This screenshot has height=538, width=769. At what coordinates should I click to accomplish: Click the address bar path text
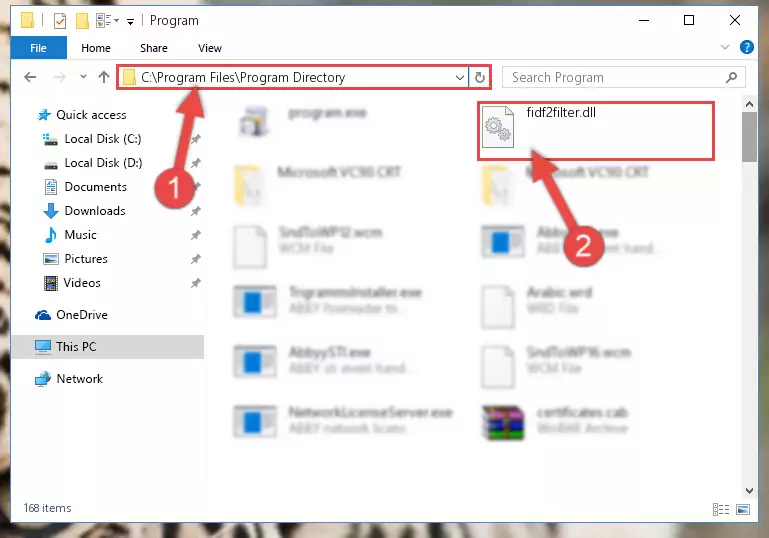(x=243, y=77)
